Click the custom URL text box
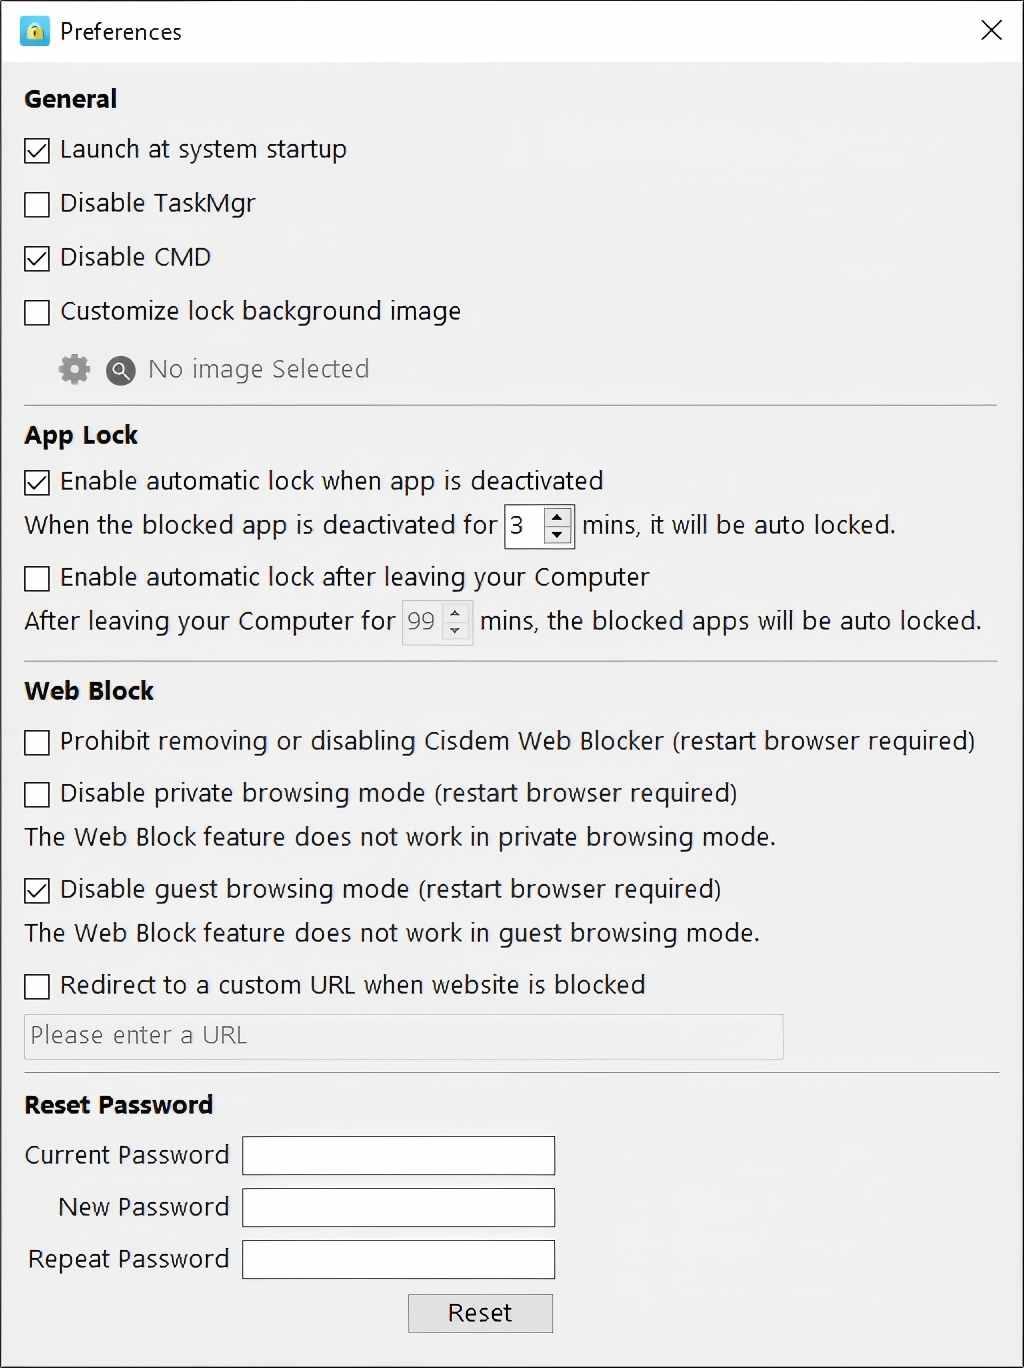 coord(403,1037)
